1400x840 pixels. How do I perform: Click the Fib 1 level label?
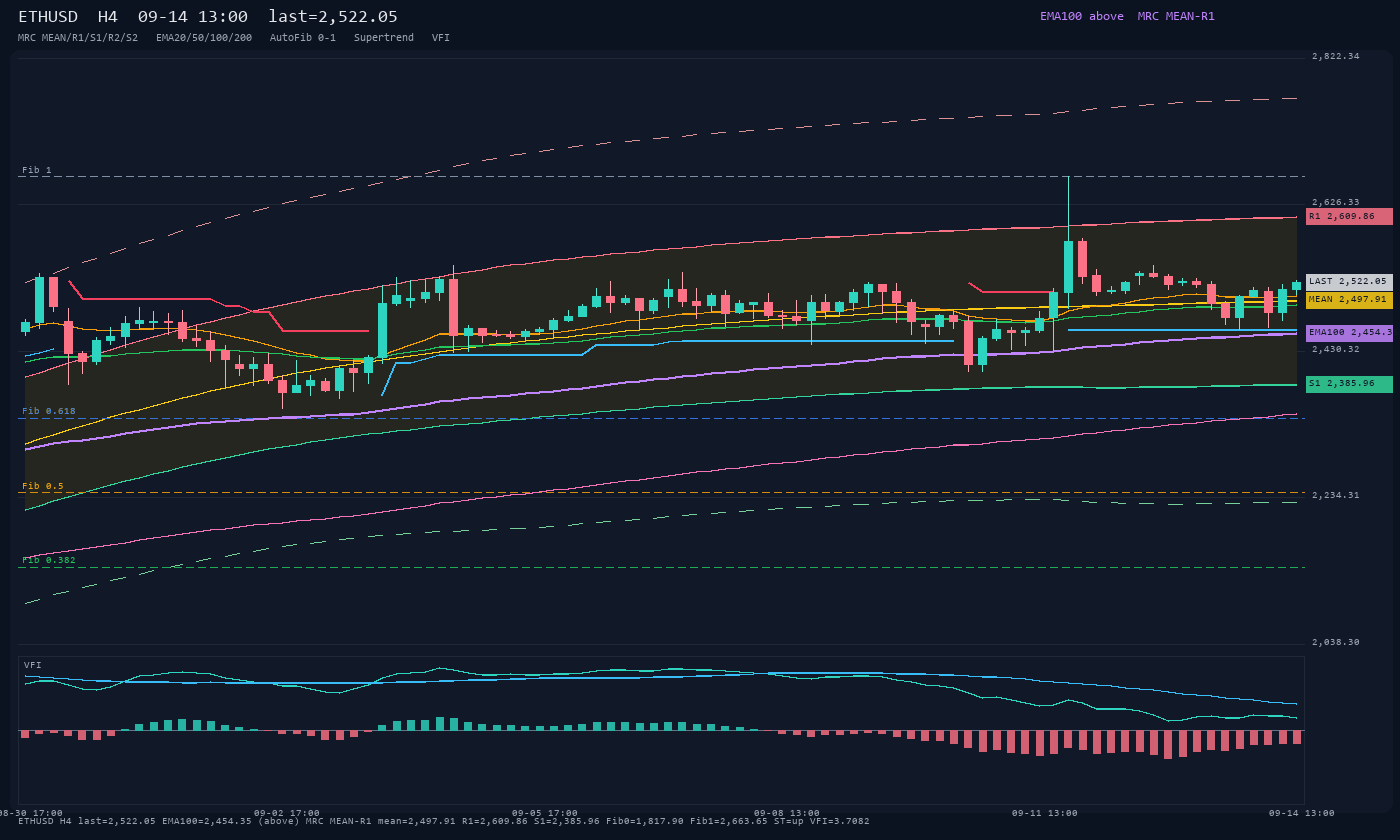pyautogui.click(x=37, y=170)
